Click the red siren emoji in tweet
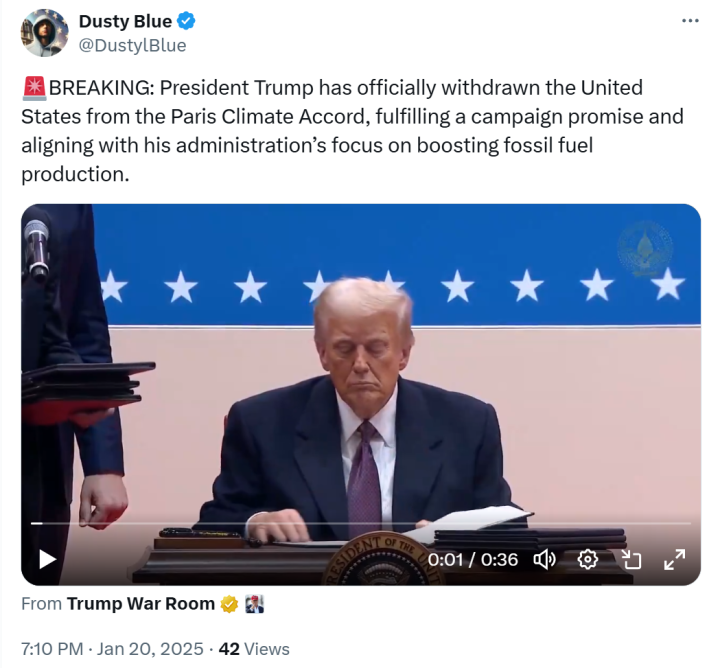This screenshot has width=720, height=668. [33, 88]
